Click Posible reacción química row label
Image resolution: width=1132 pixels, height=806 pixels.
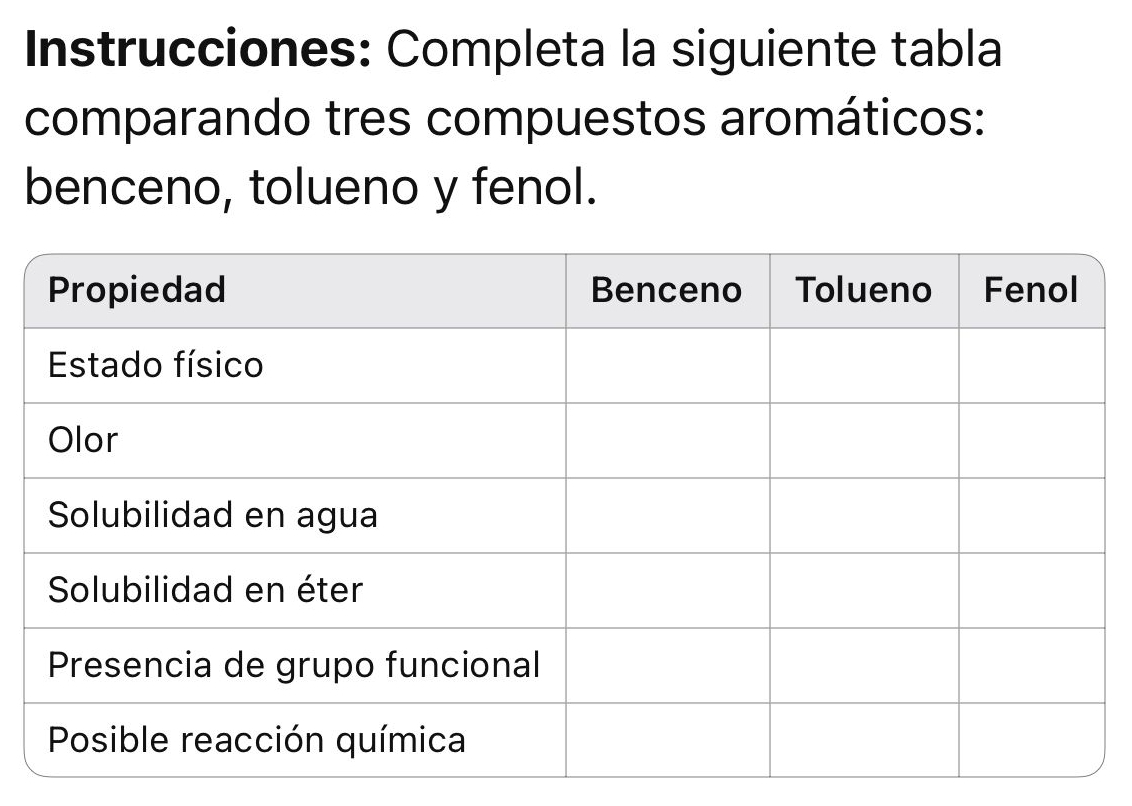257,740
